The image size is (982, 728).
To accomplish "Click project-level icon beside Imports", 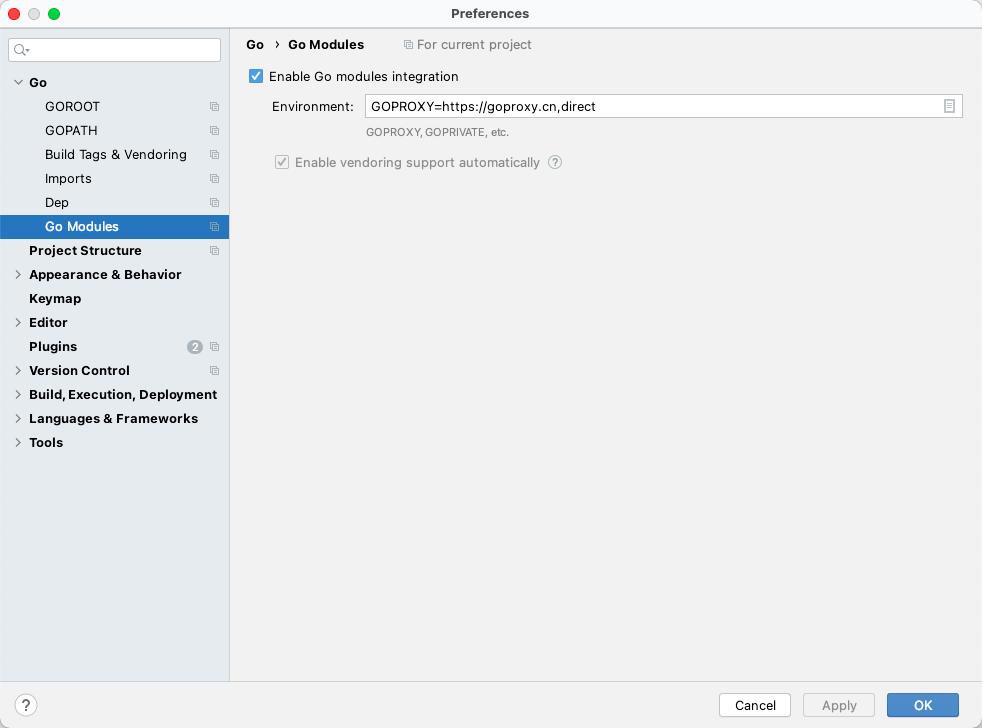I will pyautogui.click(x=214, y=179).
